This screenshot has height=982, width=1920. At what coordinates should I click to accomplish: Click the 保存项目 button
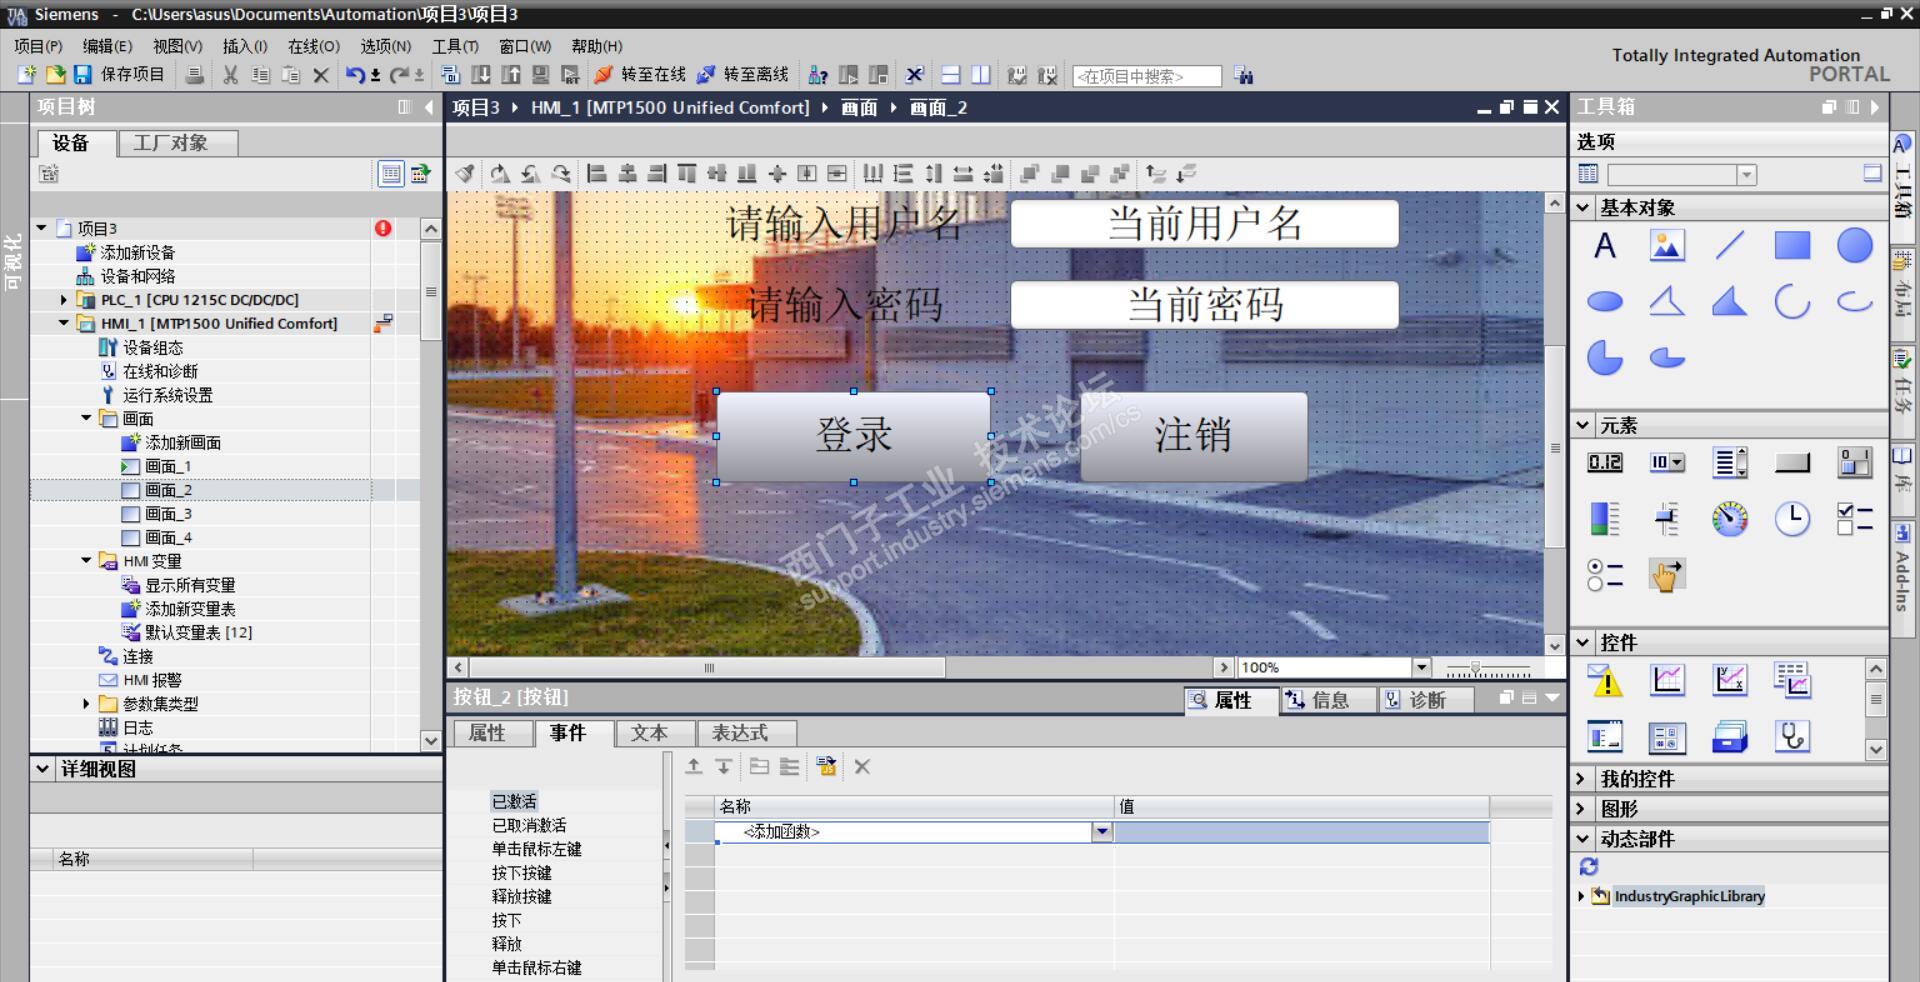click(x=120, y=75)
